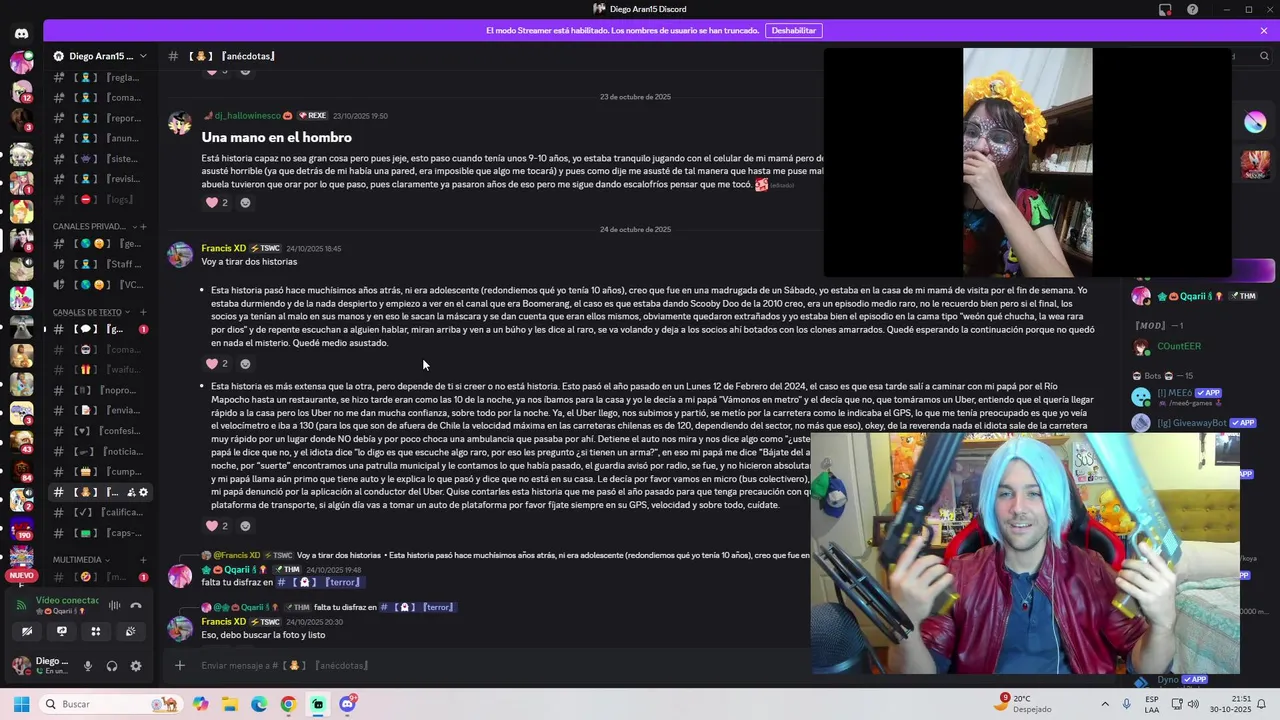Create invite for the anécdotas channel

tap(129, 492)
